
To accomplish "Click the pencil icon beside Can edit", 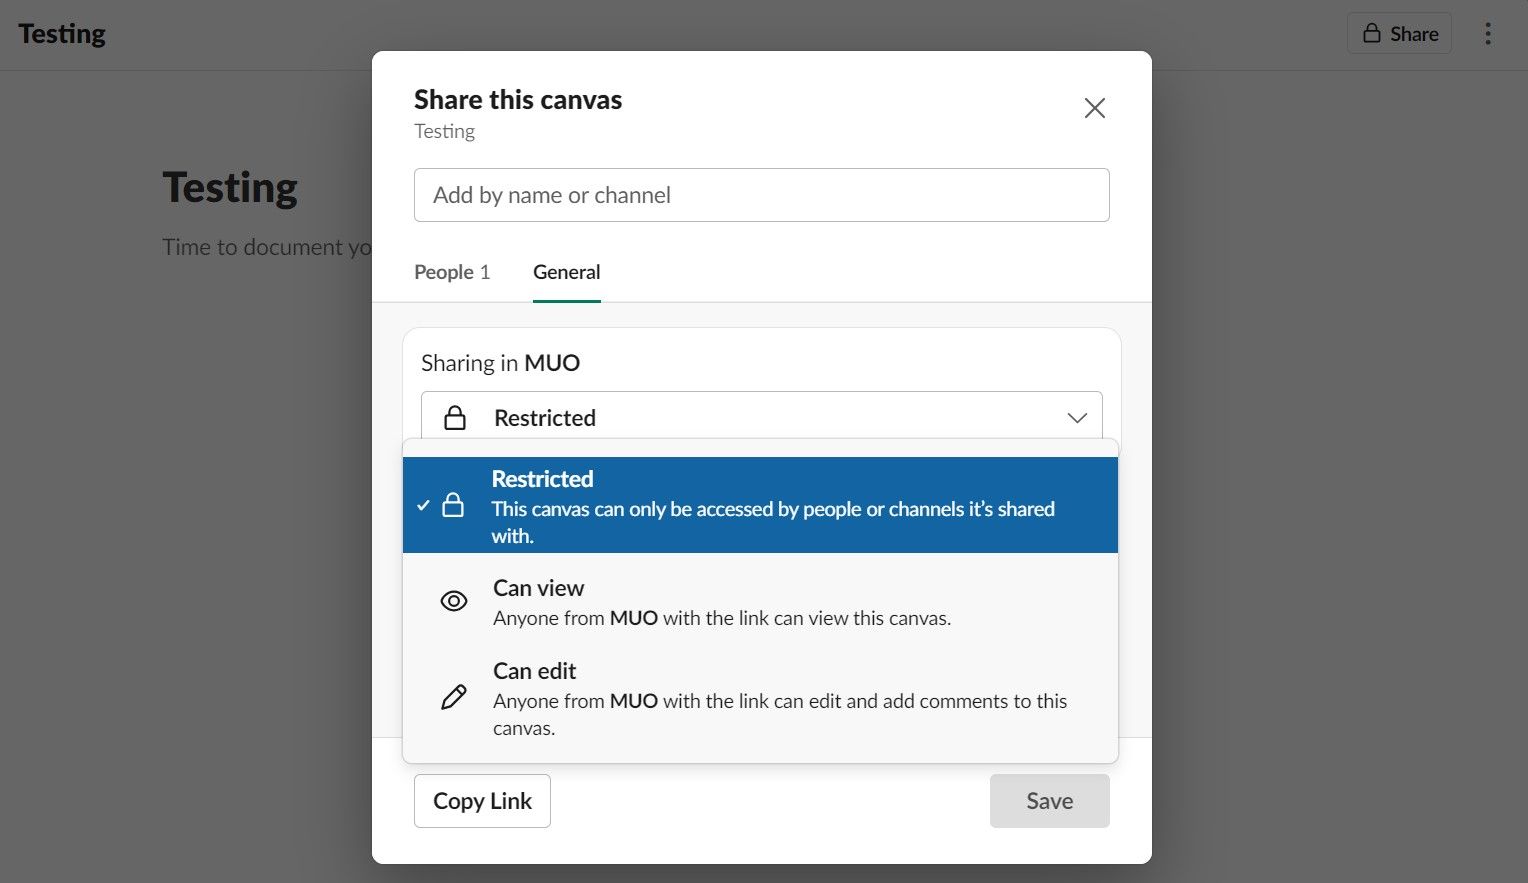I will pos(454,697).
